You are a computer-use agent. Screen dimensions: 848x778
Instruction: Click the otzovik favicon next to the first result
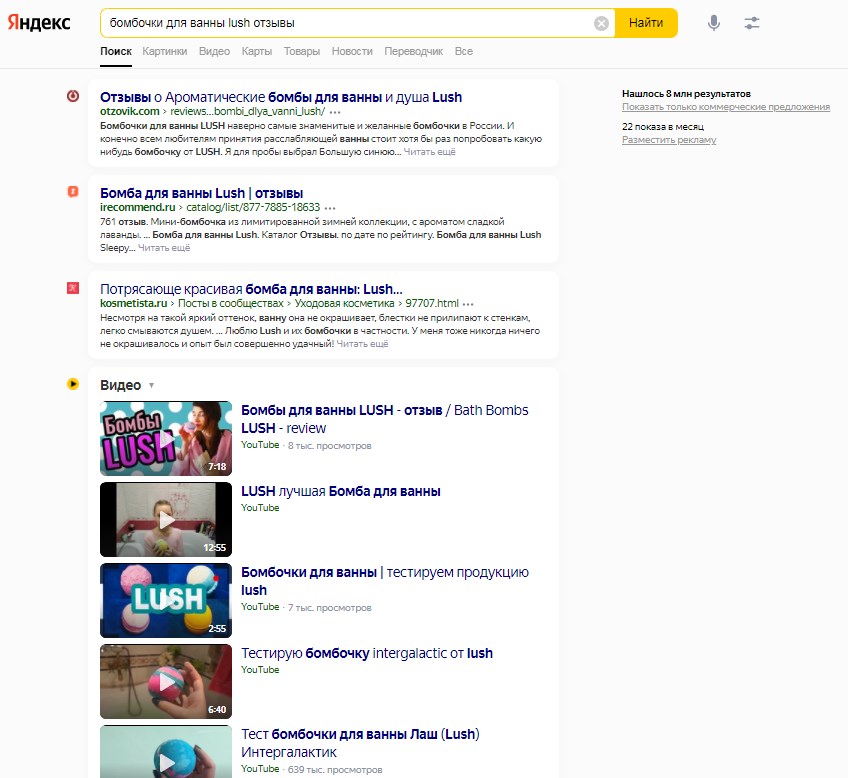click(73, 96)
